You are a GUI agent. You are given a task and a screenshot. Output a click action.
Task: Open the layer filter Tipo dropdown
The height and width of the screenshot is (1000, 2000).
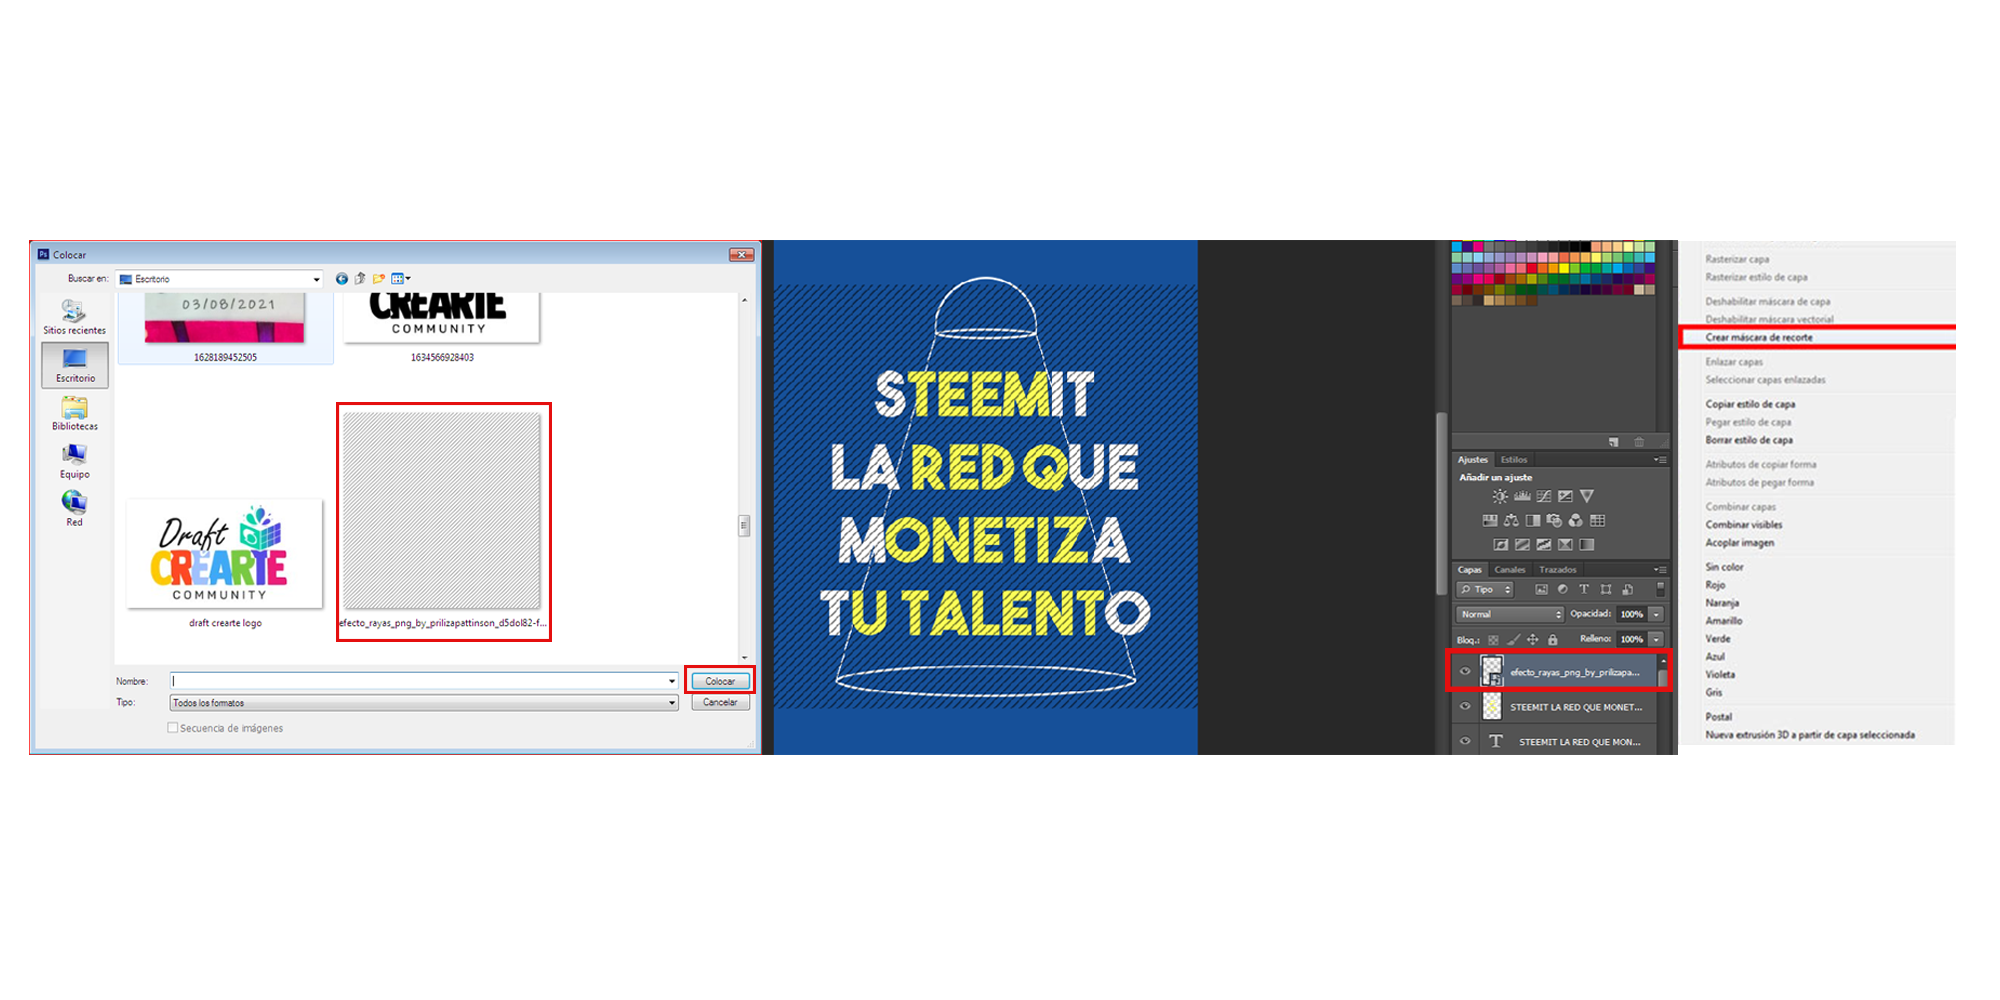click(1485, 590)
